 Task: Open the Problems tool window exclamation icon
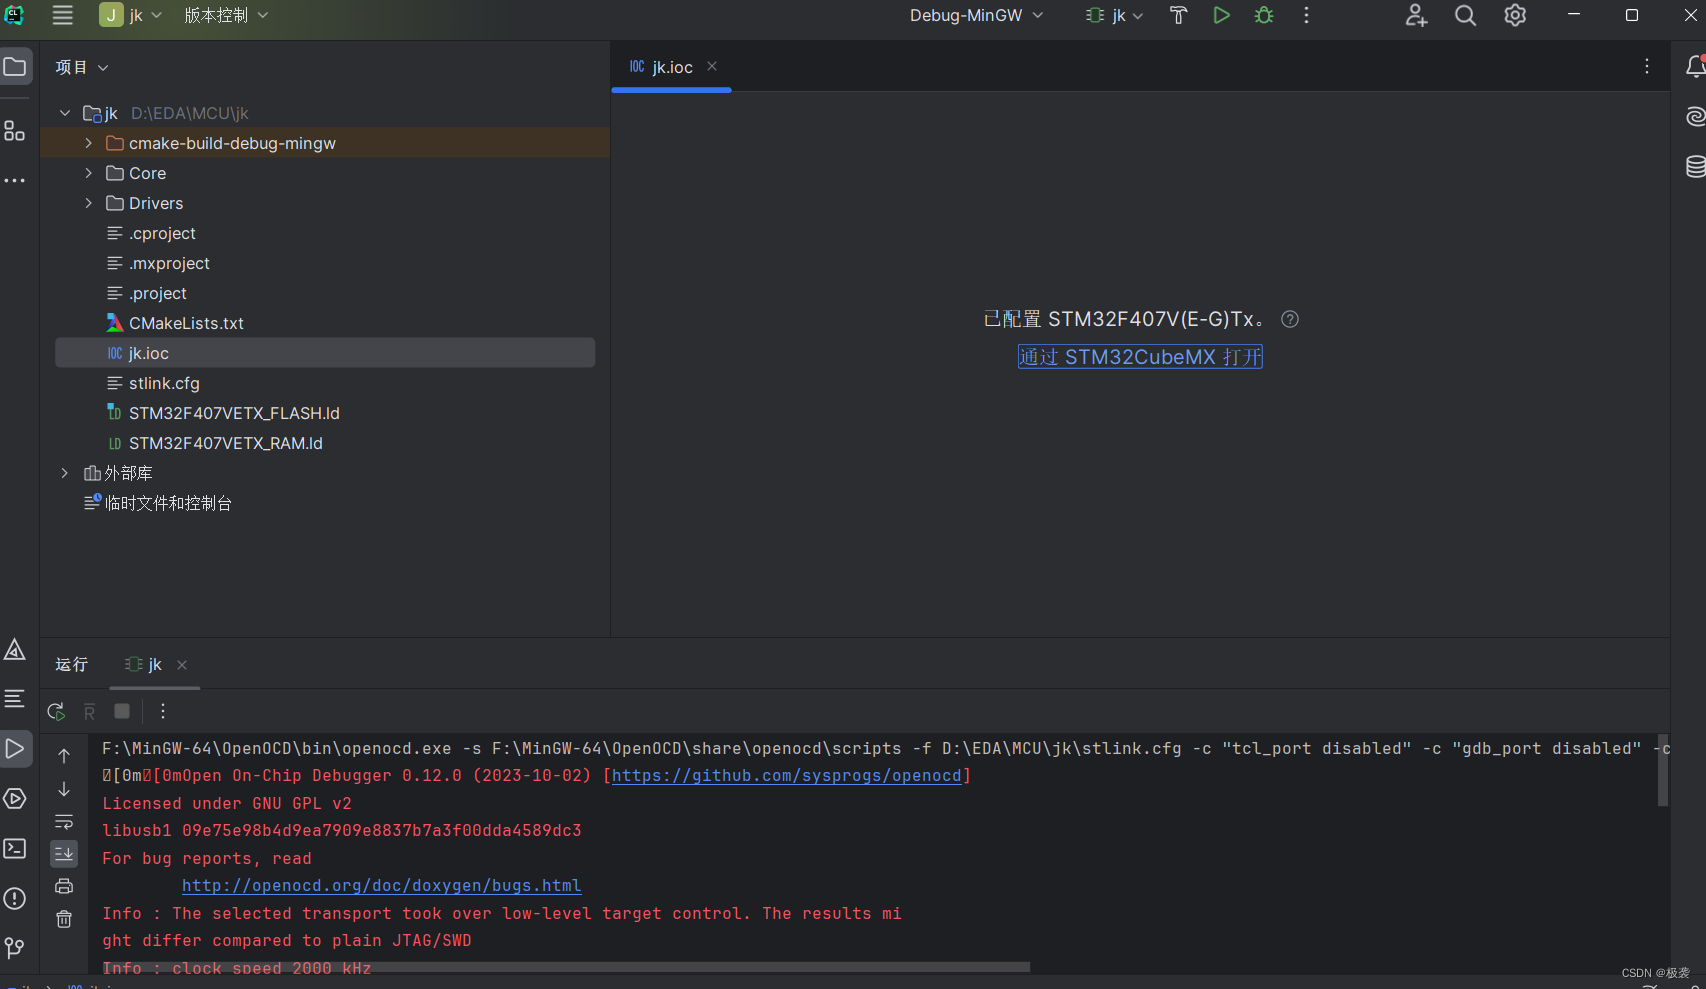pos(15,899)
